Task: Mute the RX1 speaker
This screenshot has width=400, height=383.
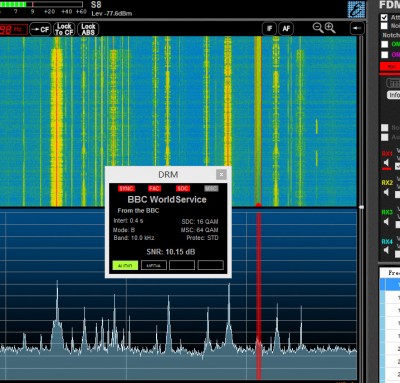Action: point(386,163)
